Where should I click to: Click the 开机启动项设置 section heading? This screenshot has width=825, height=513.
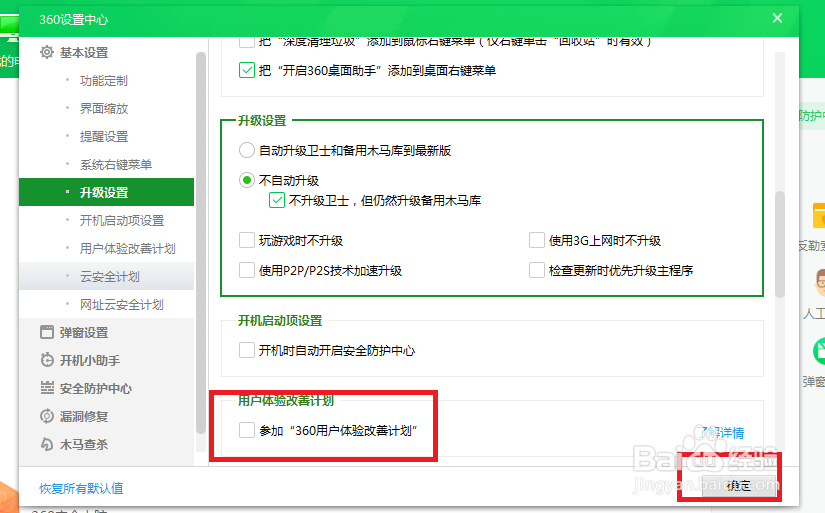tap(280, 320)
